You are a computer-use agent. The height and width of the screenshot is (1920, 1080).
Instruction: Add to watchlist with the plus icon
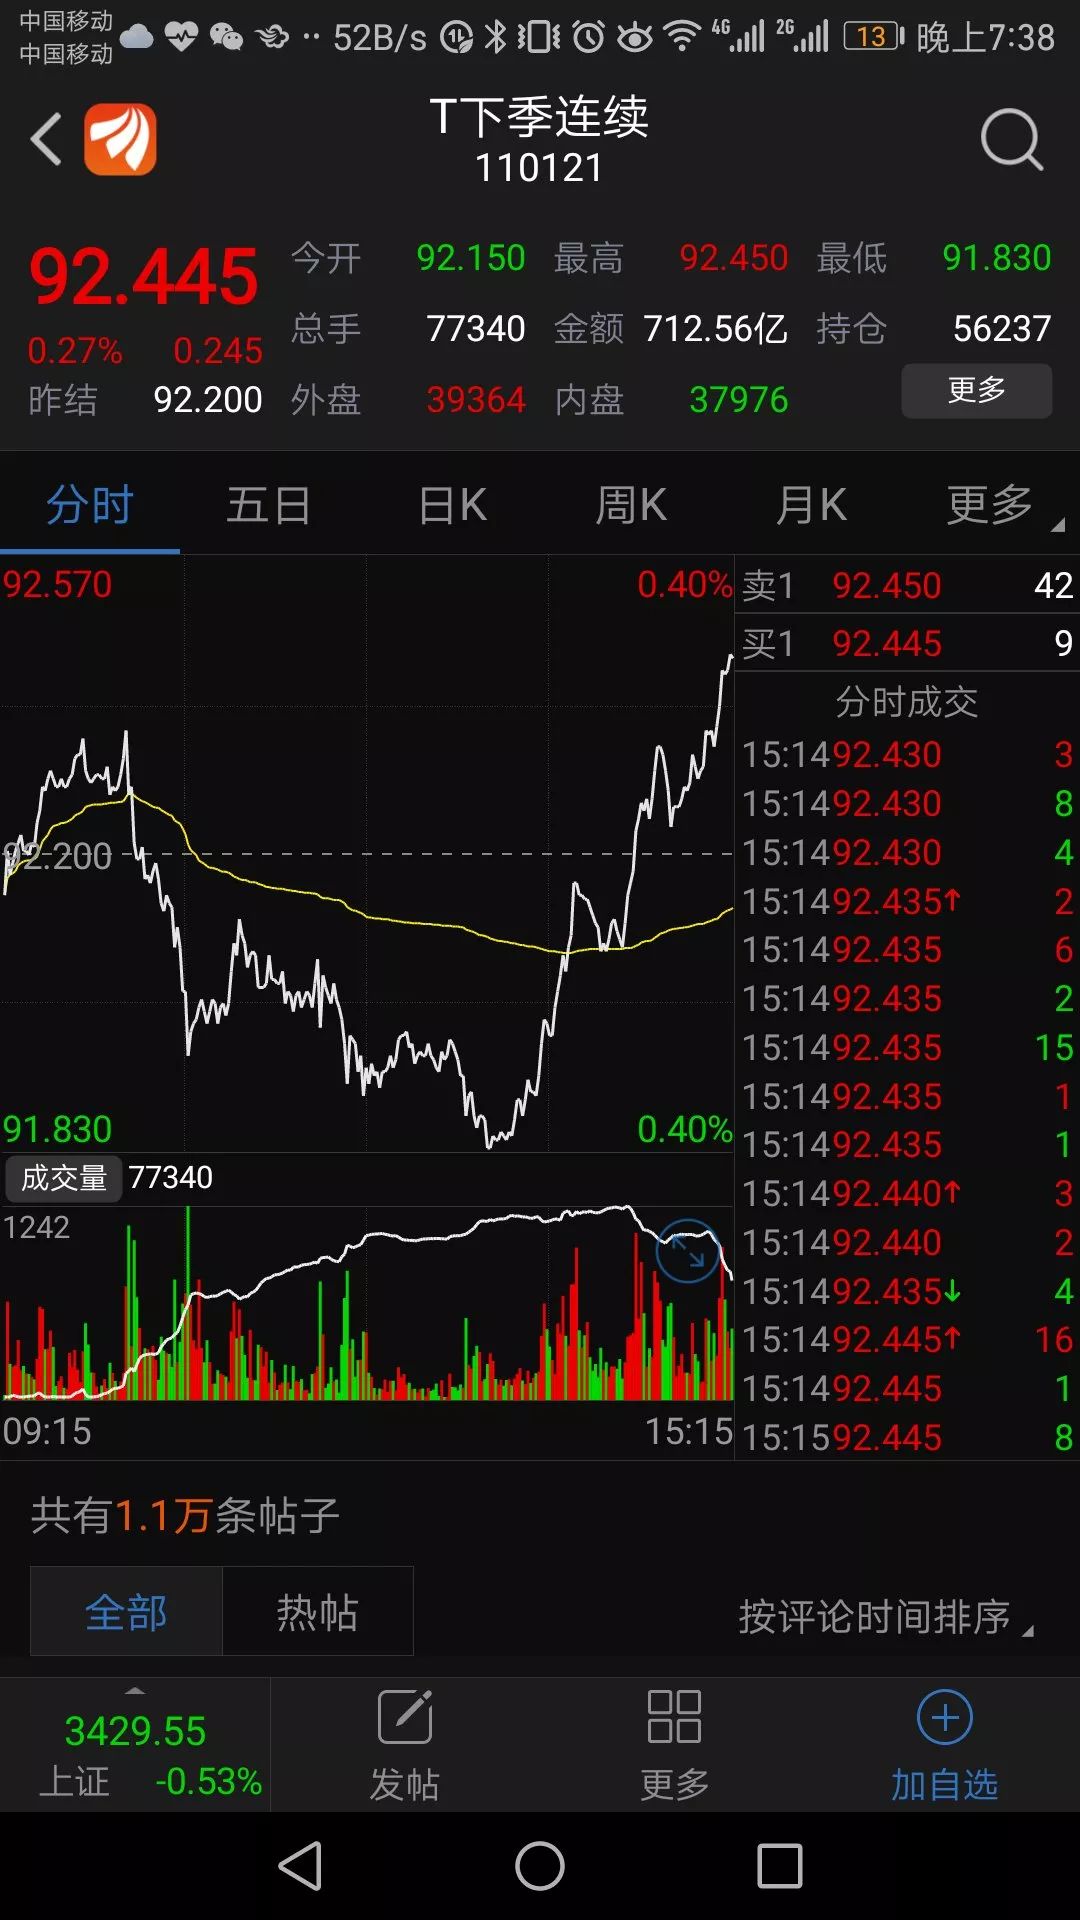[x=945, y=1717]
